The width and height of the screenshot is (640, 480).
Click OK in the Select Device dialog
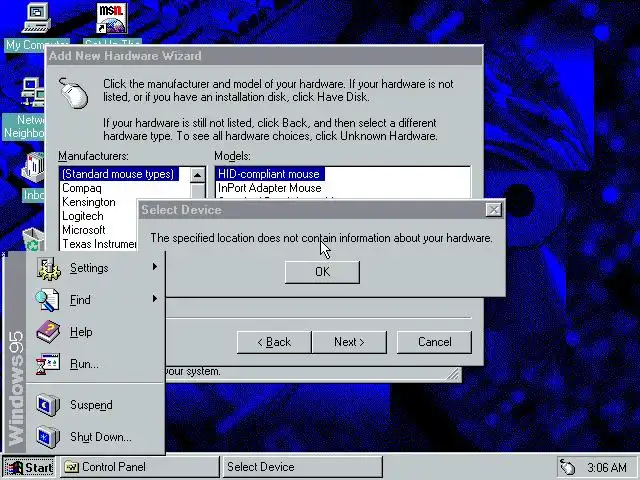pyautogui.click(x=322, y=272)
